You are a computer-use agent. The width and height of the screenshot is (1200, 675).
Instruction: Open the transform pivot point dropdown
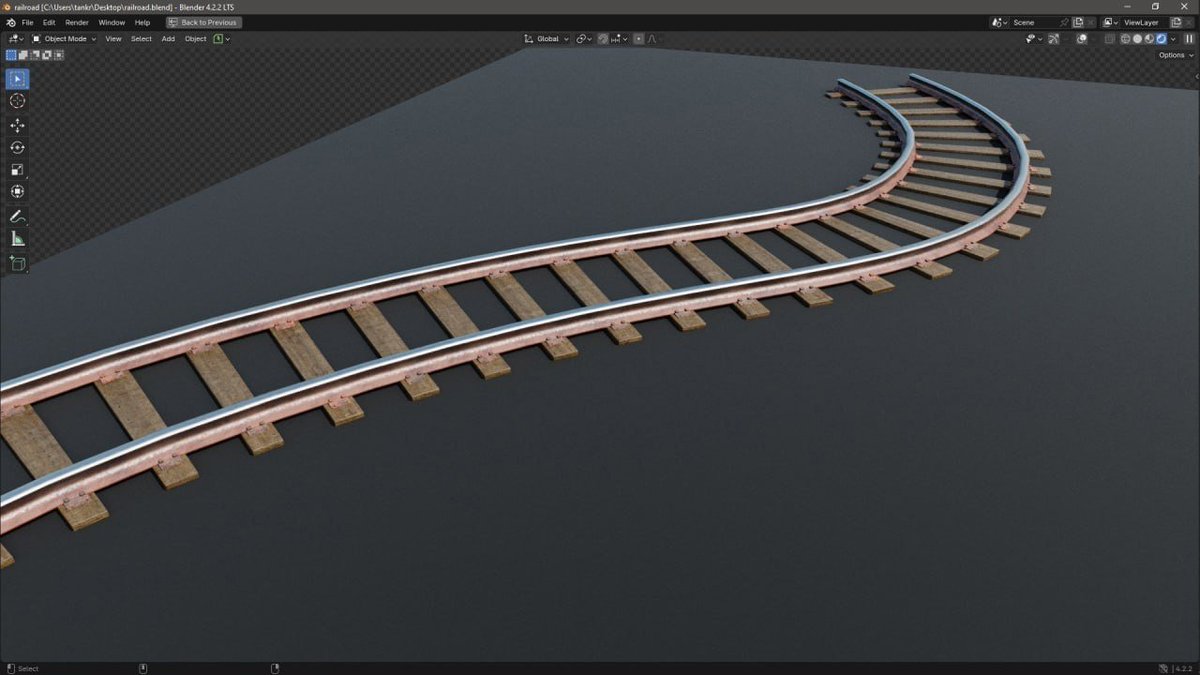(583, 38)
